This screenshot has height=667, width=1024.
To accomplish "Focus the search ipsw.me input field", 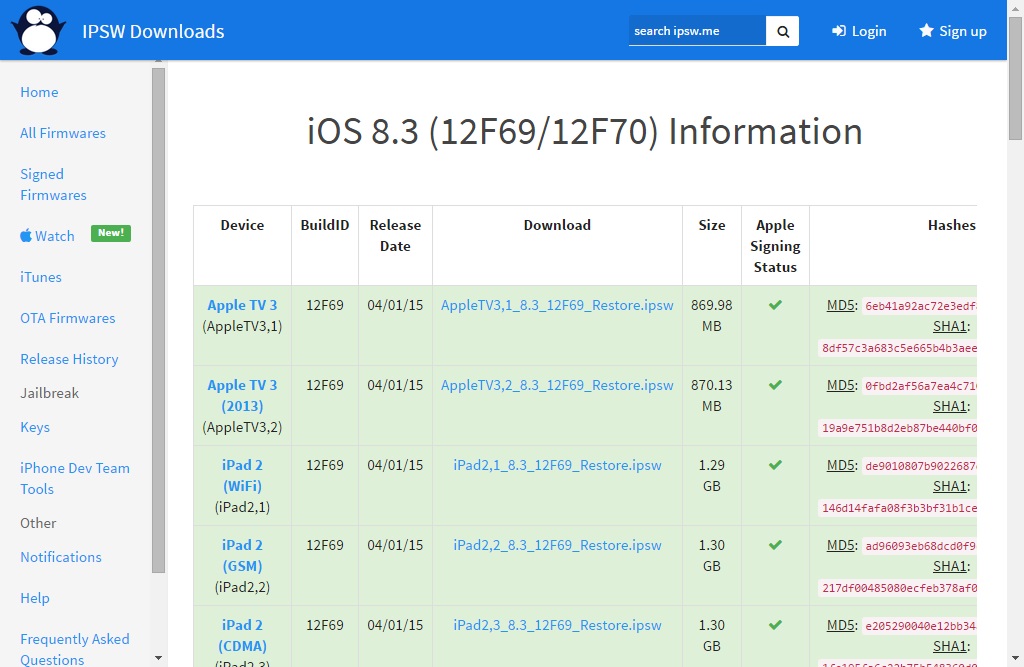I will [697, 31].
